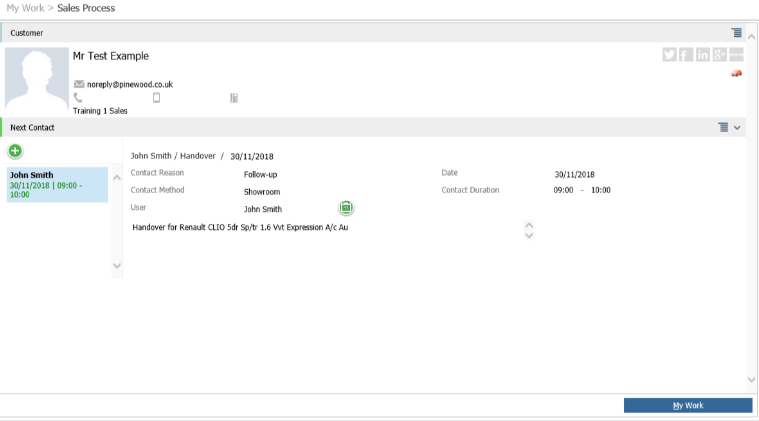Click the red car vehicle icon
The image size is (759, 421).
(736, 74)
